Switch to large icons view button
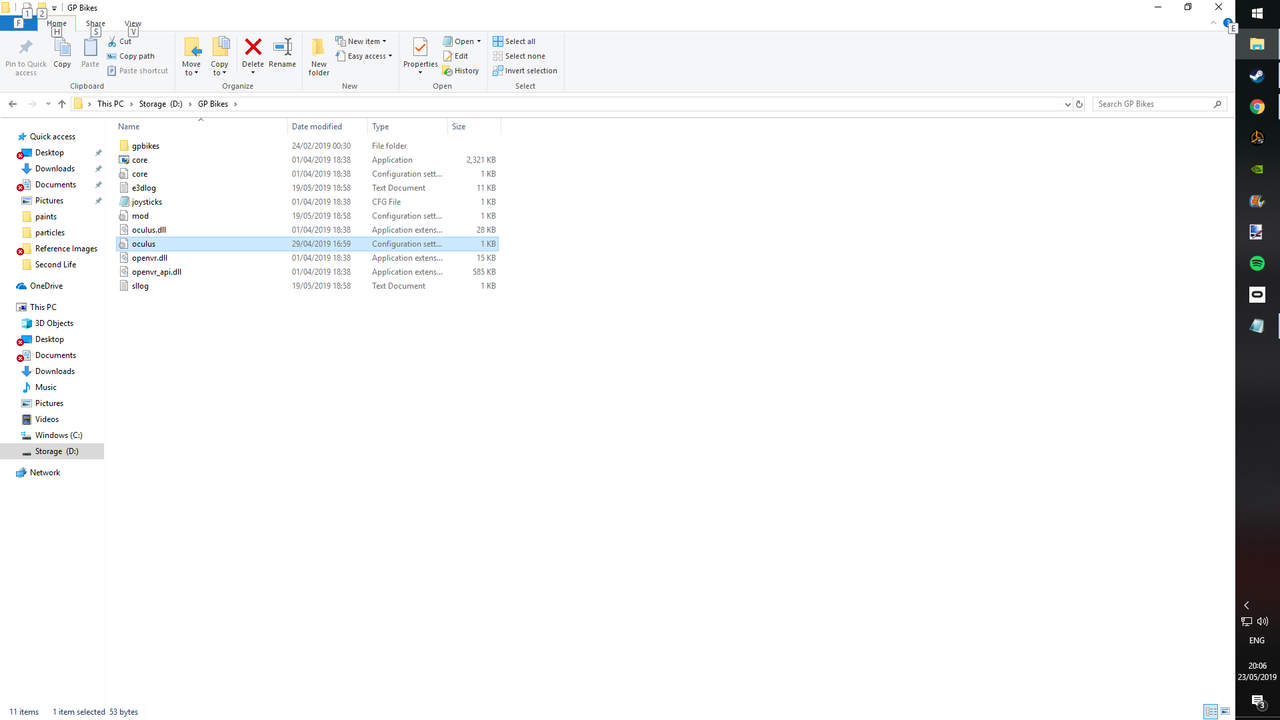This screenshot has height=720, width=1280. point(1225,712)
